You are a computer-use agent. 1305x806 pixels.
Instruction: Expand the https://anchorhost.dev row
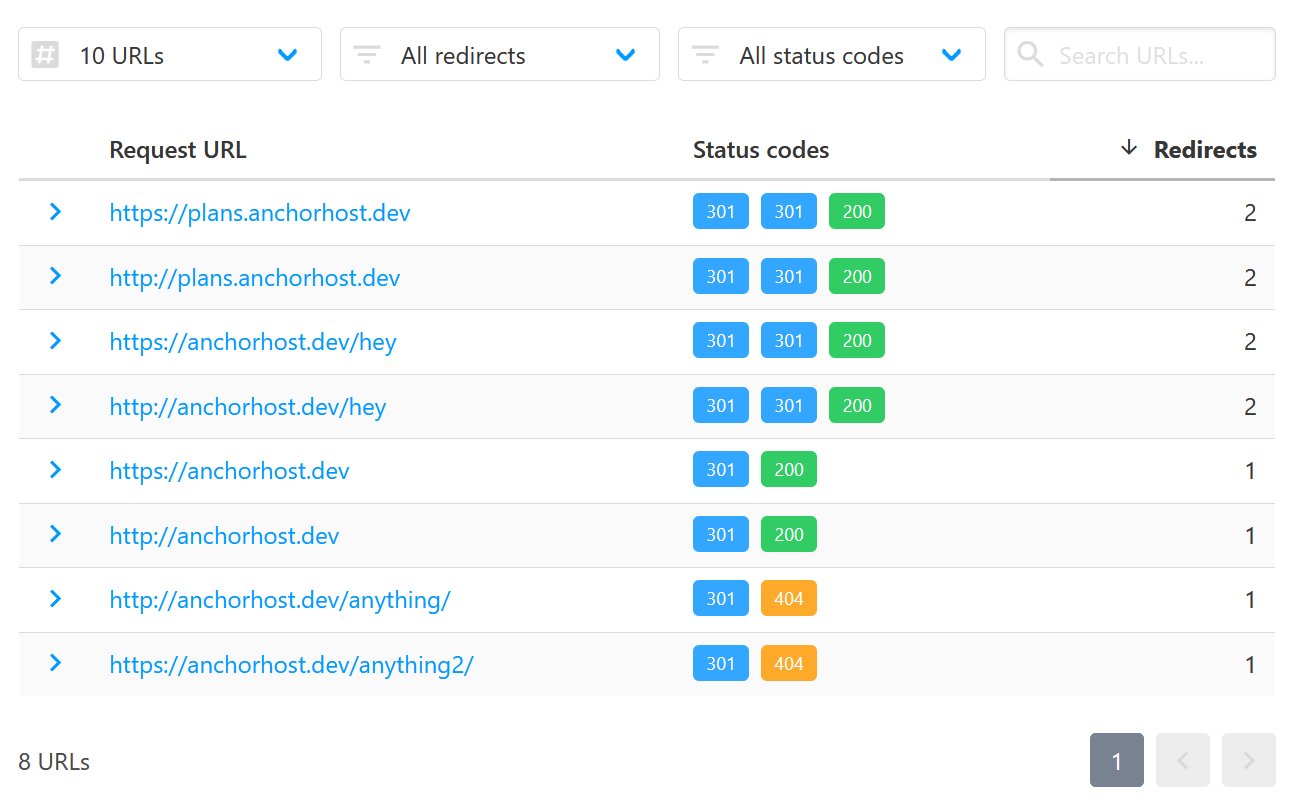point(55,470)
